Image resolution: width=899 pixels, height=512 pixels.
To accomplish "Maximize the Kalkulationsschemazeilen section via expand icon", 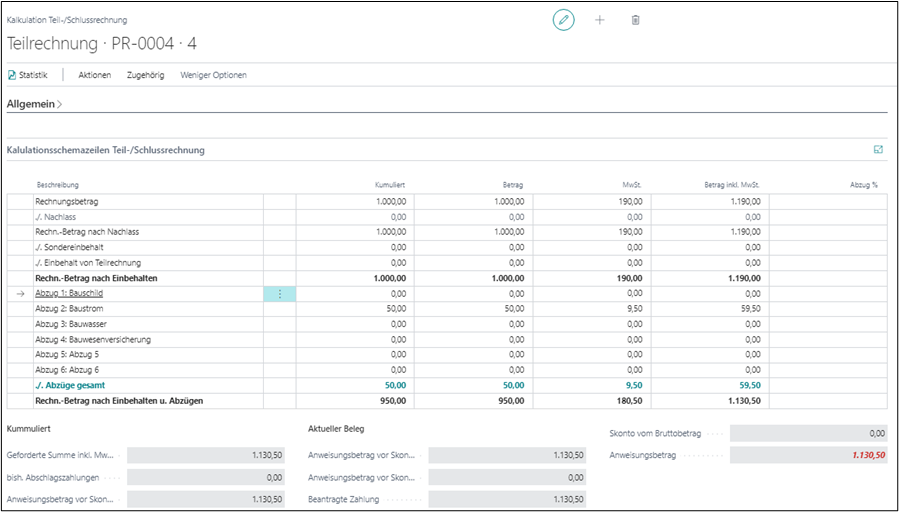I will (x=878, y=150).
